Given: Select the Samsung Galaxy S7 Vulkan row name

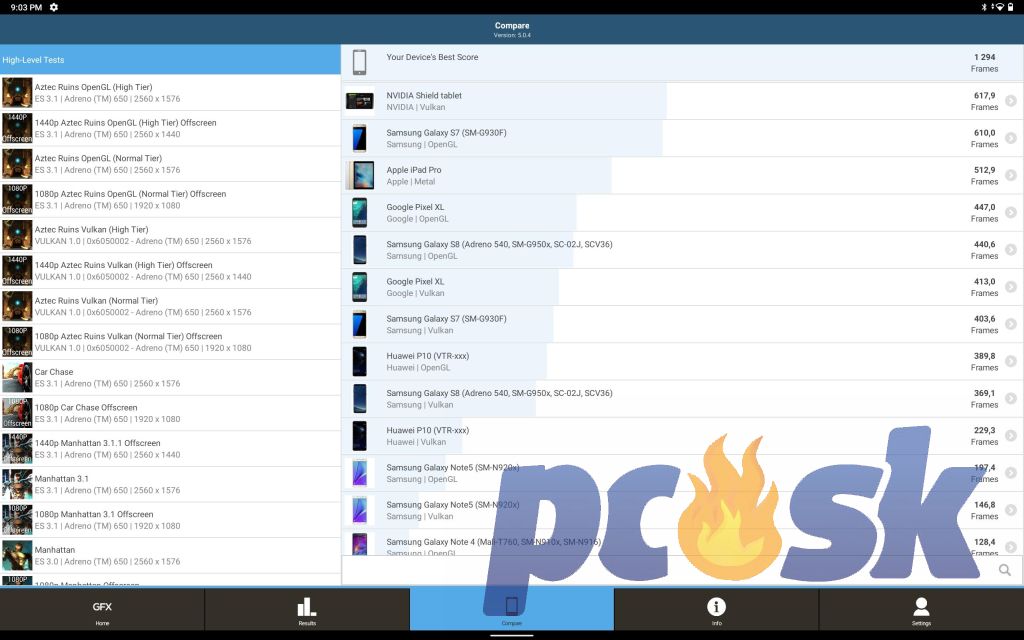Looking at the screenshot, I should point(446,319).
